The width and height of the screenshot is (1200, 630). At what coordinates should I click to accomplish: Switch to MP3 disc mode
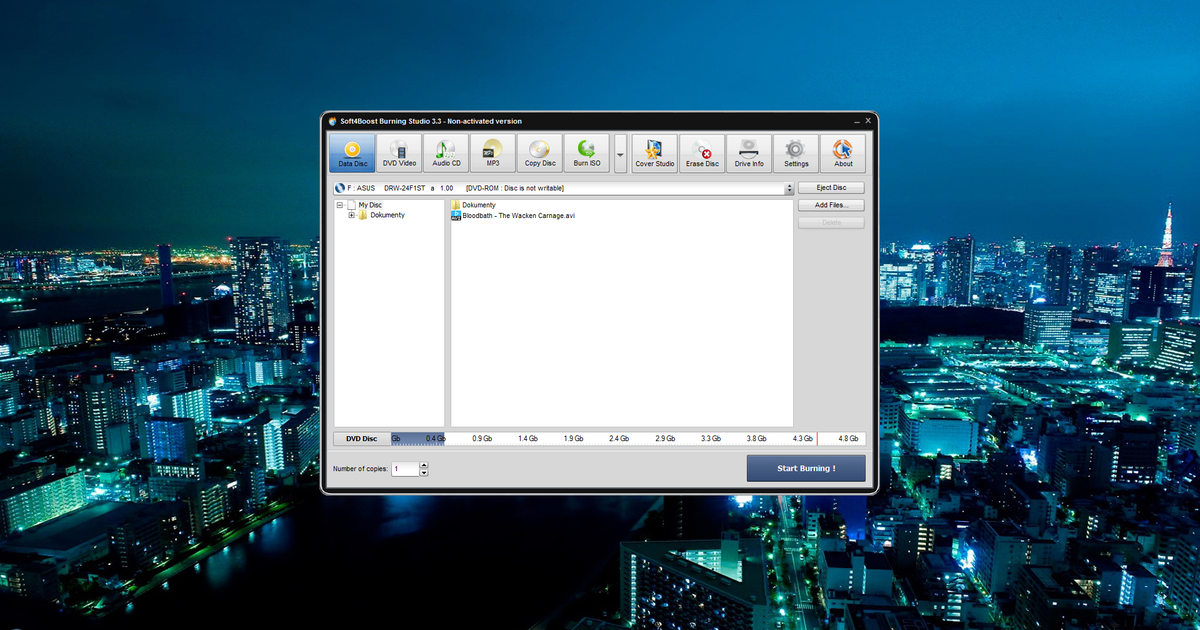[x=493, y=154]
